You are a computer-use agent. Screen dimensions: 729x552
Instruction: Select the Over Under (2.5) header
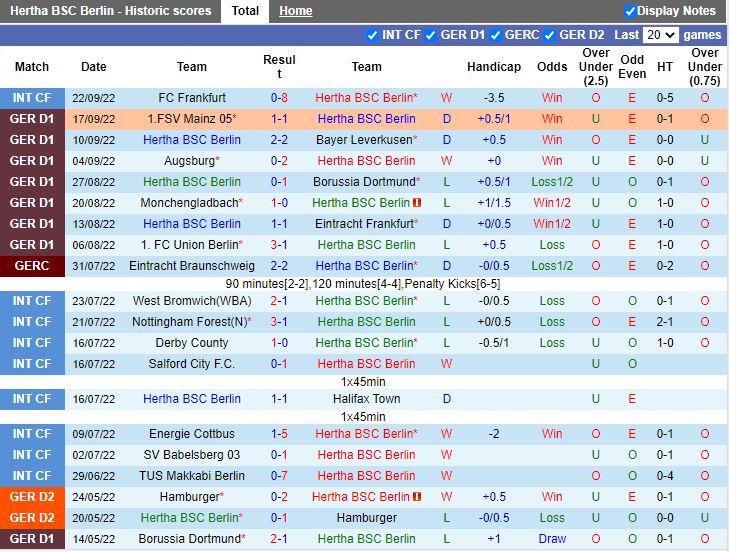pyautogui.click(x=596, y=67)
